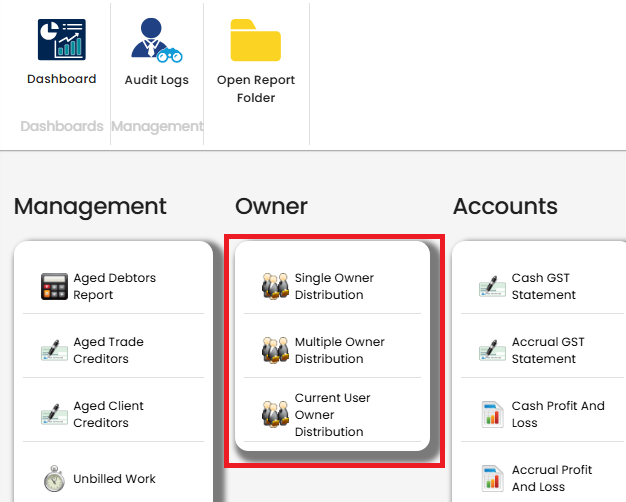Launch the Cash GST Statement report text

pyautogui.click(x=544, y=287)
